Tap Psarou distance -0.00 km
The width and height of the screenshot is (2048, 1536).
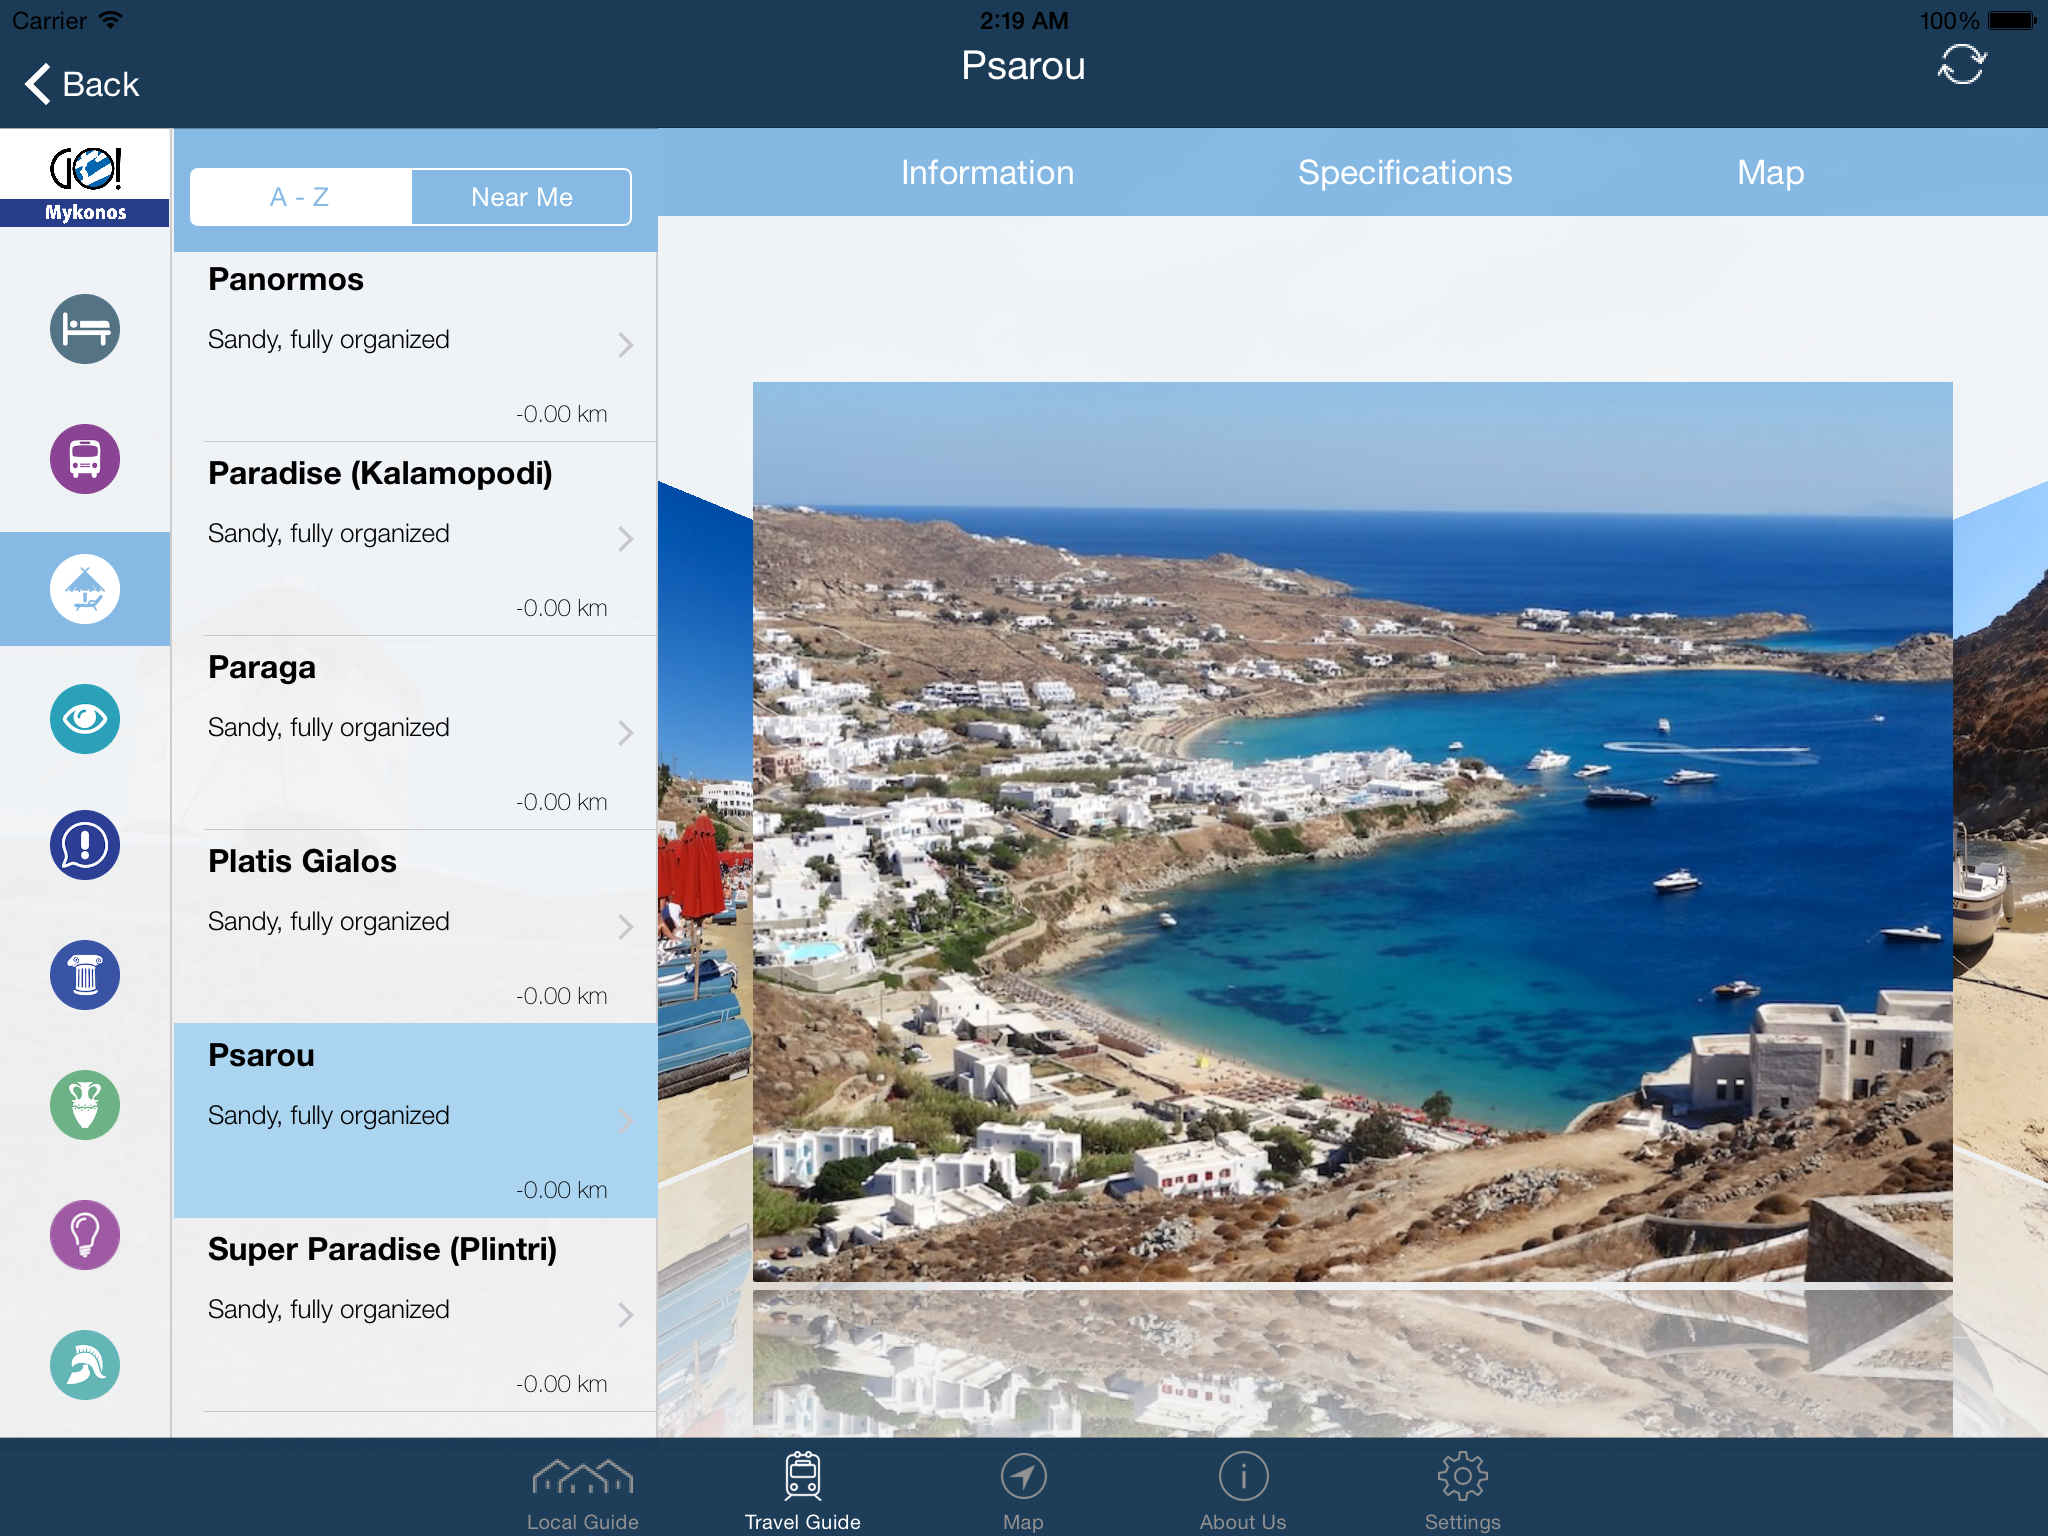point(561,1190)
